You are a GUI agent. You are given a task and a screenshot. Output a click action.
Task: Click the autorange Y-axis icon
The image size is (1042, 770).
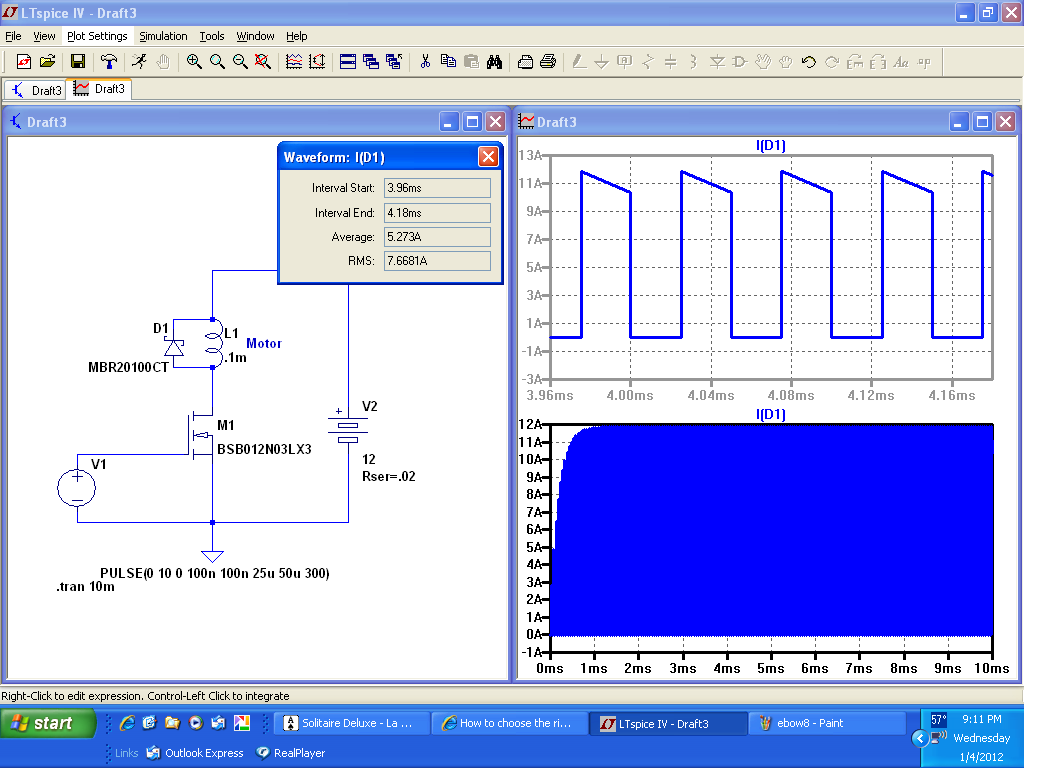317,62
